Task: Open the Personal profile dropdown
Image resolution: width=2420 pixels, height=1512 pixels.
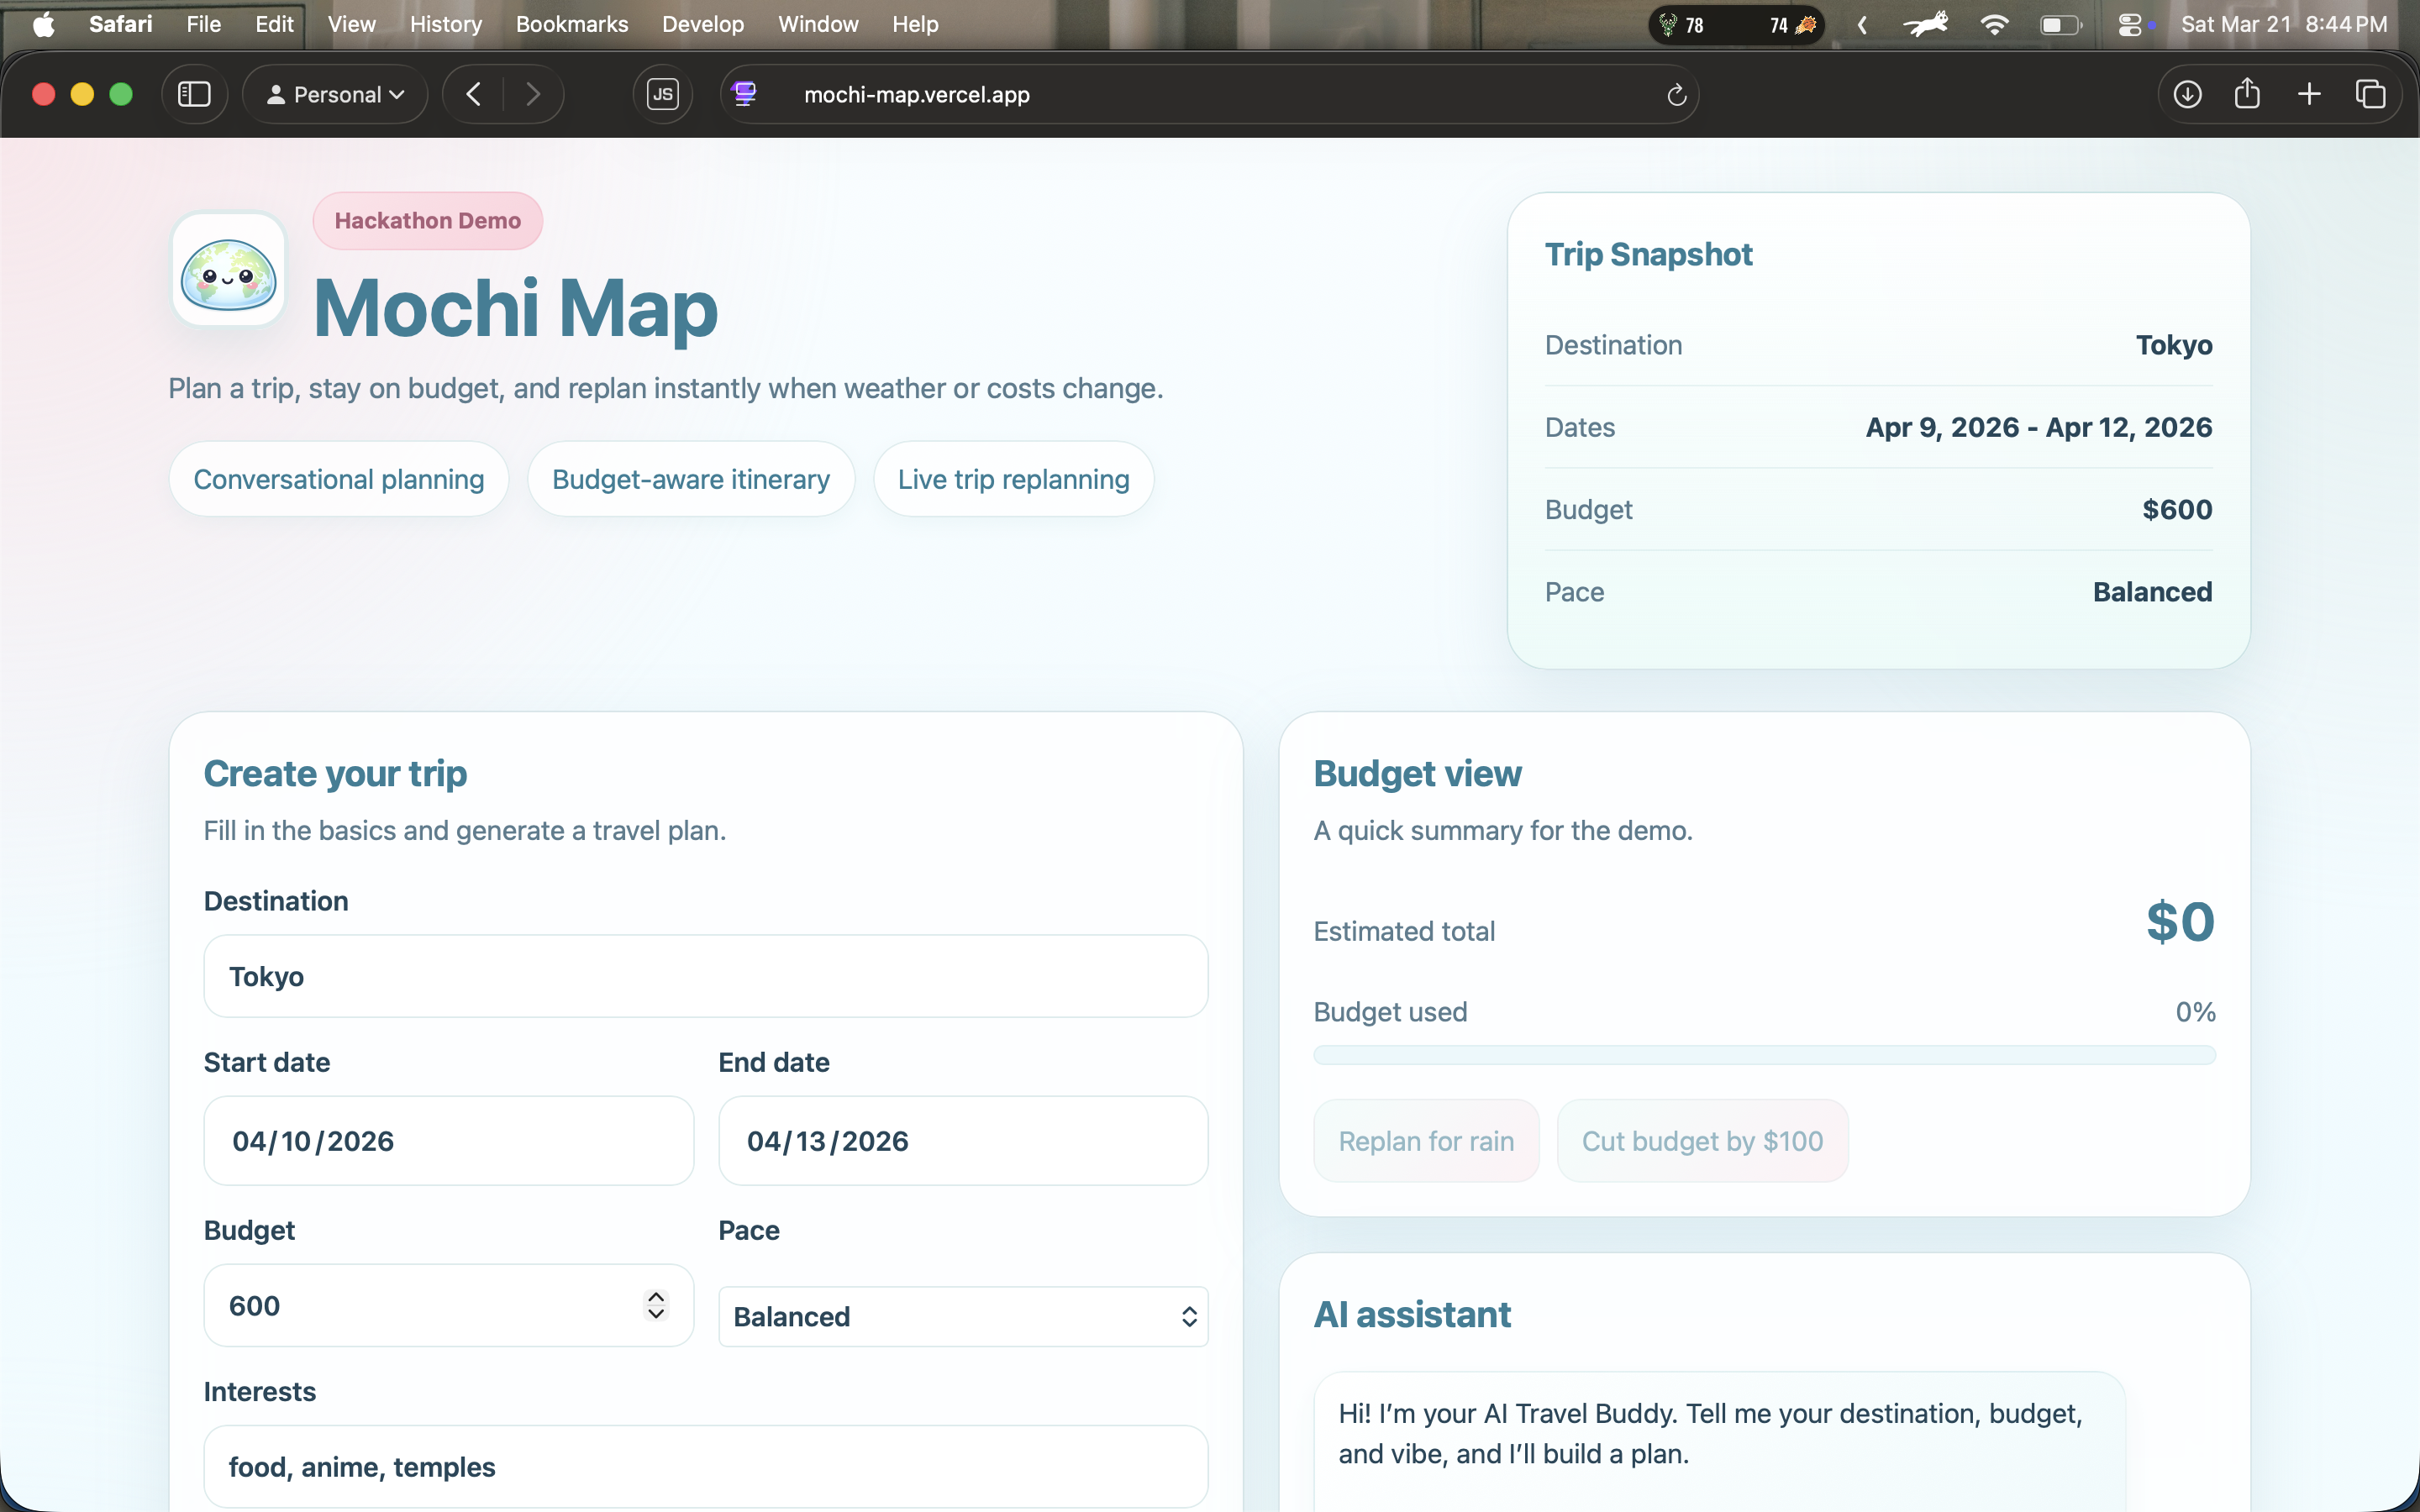Action: 335,94
